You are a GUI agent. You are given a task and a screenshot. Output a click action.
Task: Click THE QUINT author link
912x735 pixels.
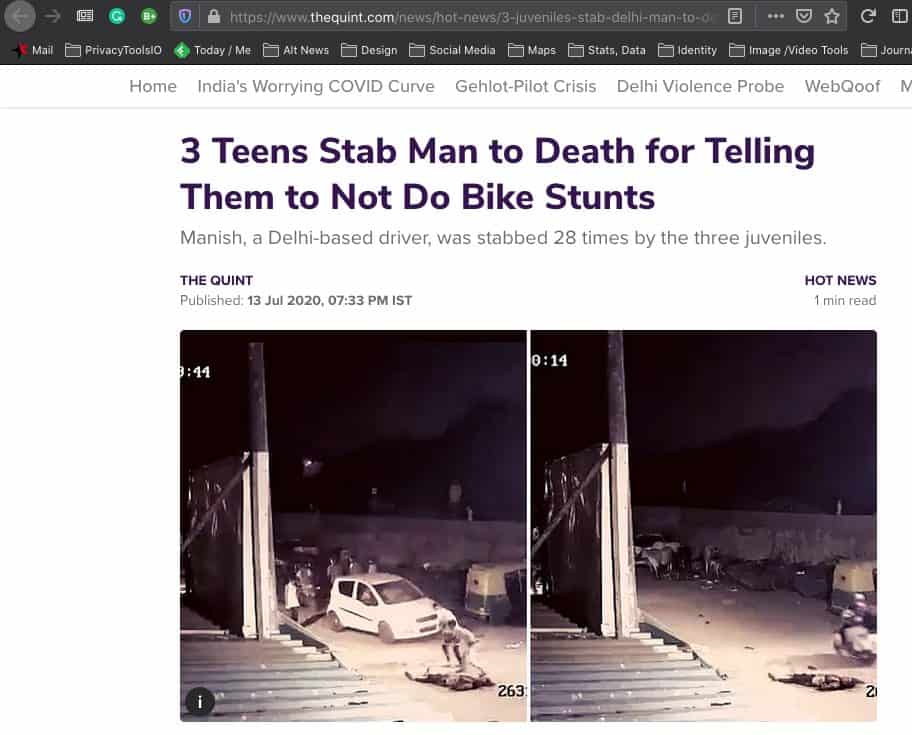216,280
